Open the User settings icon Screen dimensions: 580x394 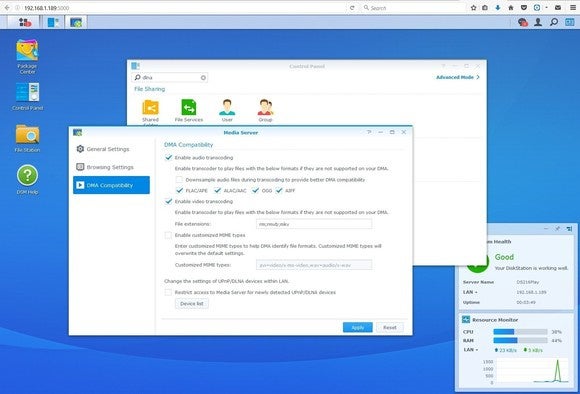227,110
